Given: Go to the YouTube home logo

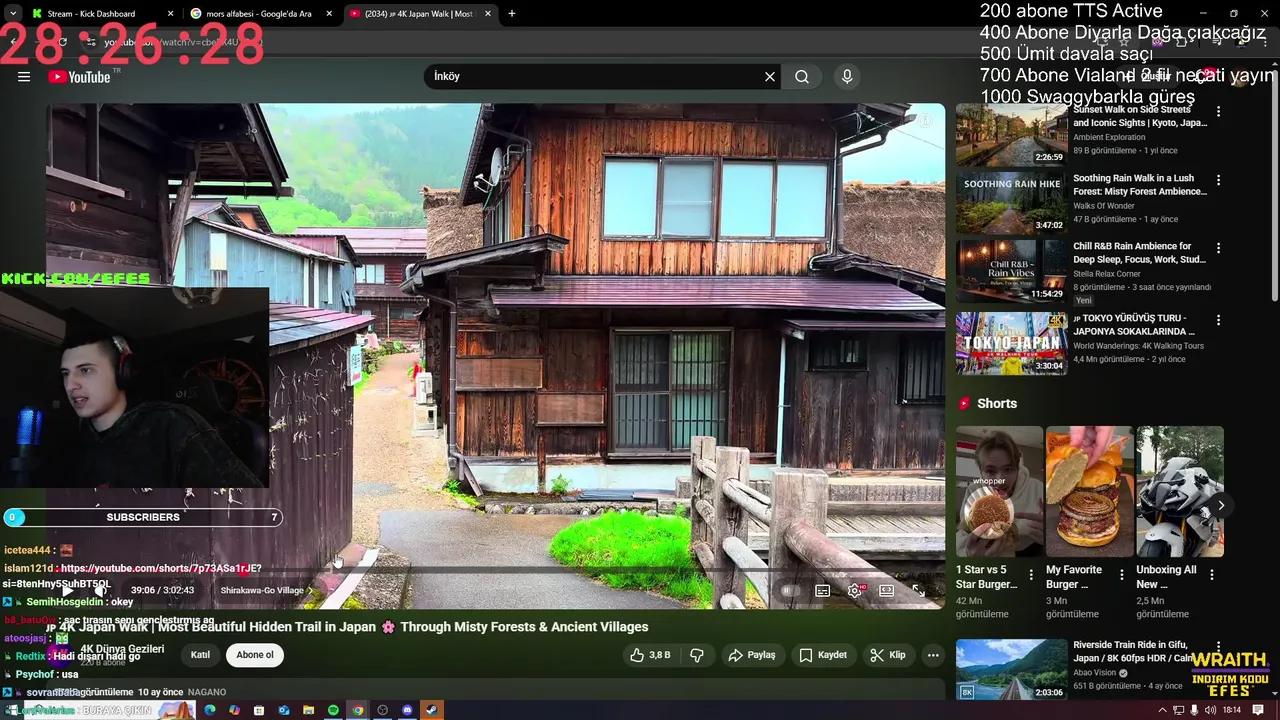Looking at the screenshot, I should click(x=79, y=77).
